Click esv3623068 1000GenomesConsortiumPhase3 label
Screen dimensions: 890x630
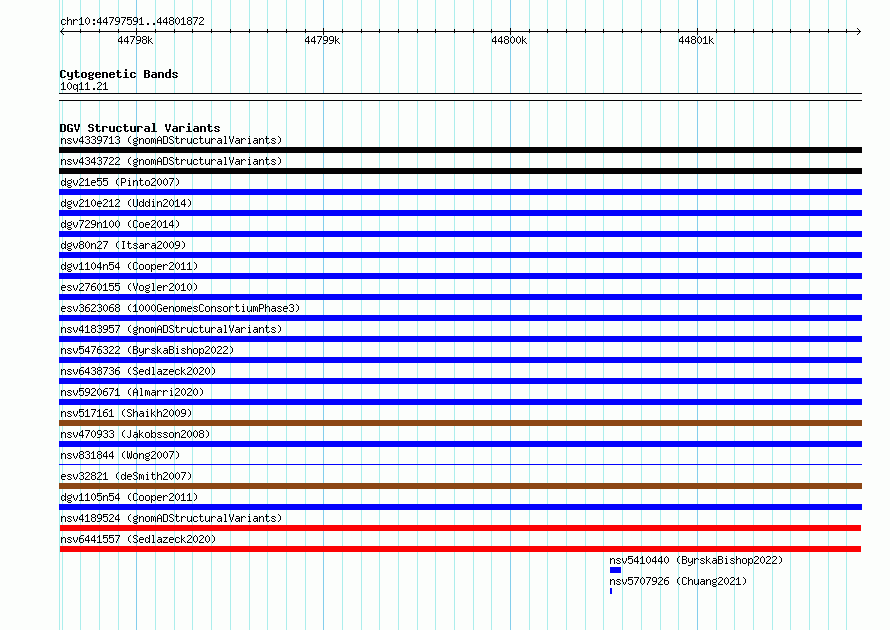180,308
